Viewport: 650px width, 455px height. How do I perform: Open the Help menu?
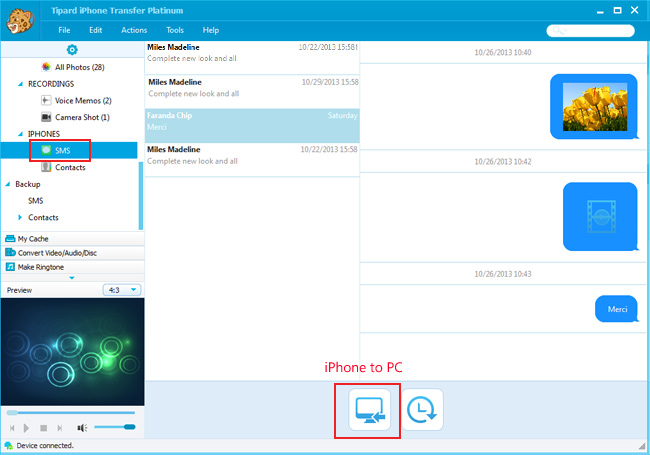(x=211, y=30)
